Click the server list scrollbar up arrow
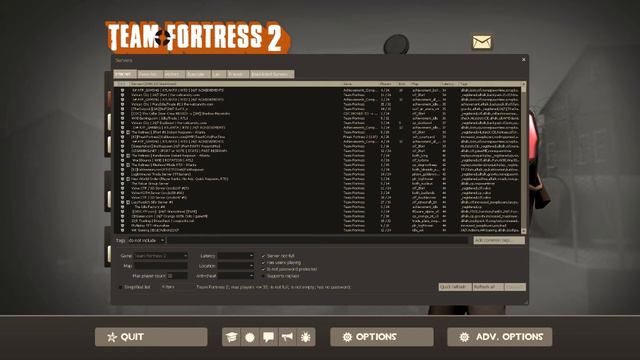 pos(524,84)
